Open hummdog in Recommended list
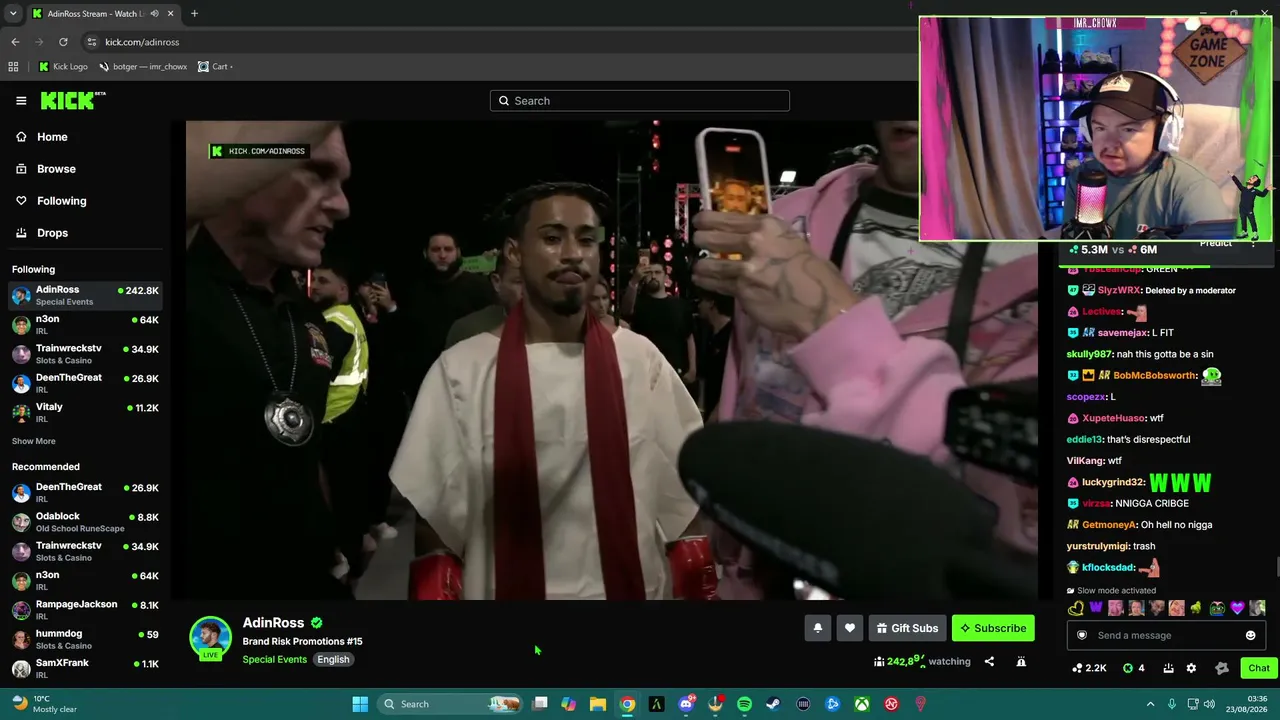Image resolution: width=1280 pixels, height=720 pixels. pos(85,639)
